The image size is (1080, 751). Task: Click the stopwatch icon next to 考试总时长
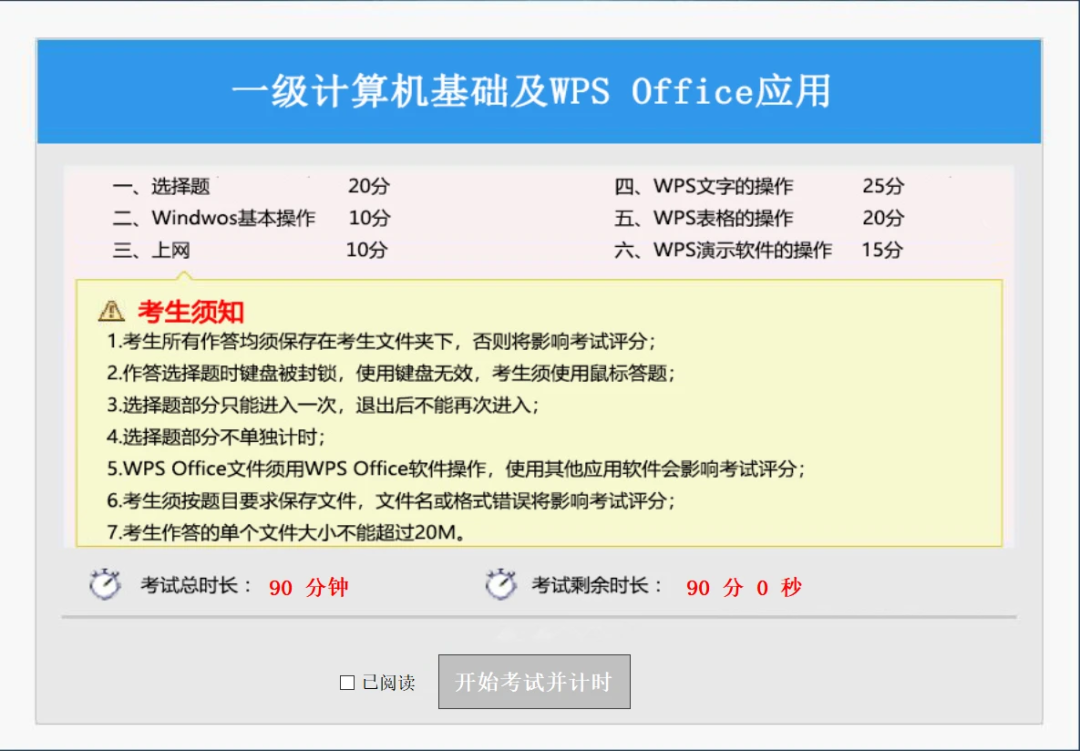(x=105, y=585)
